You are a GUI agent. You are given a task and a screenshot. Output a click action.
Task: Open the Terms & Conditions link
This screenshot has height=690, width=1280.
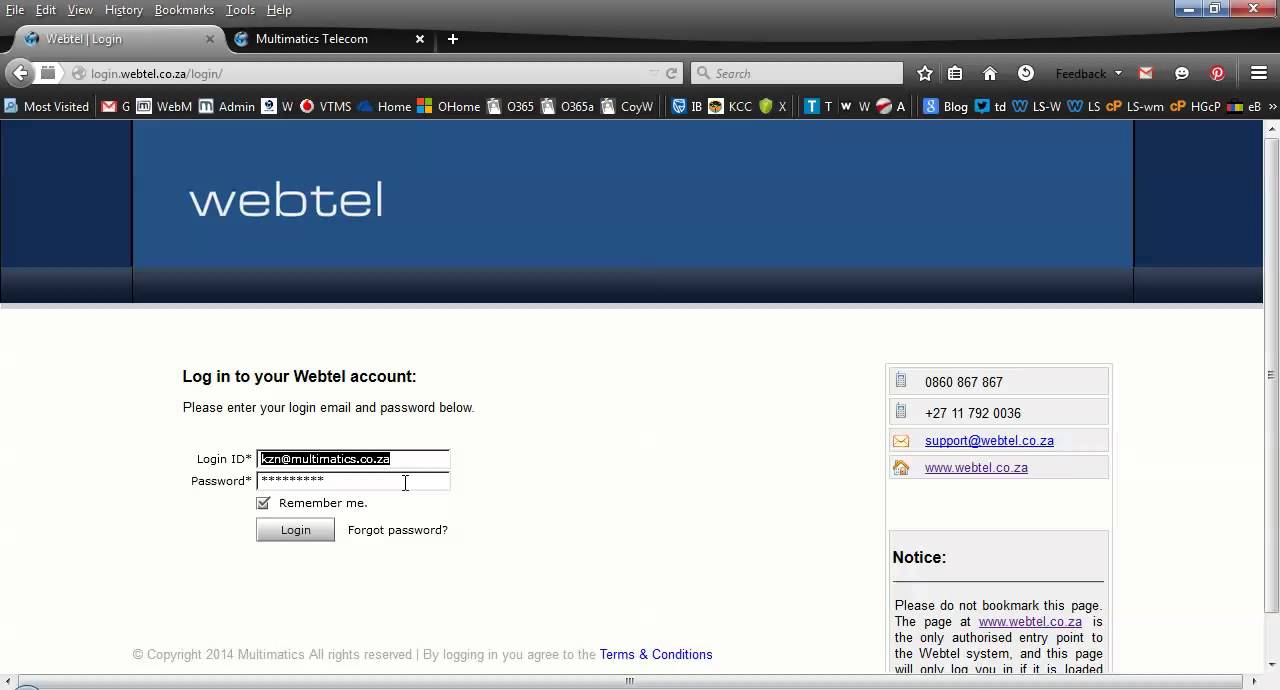click(x=656, y=655)
